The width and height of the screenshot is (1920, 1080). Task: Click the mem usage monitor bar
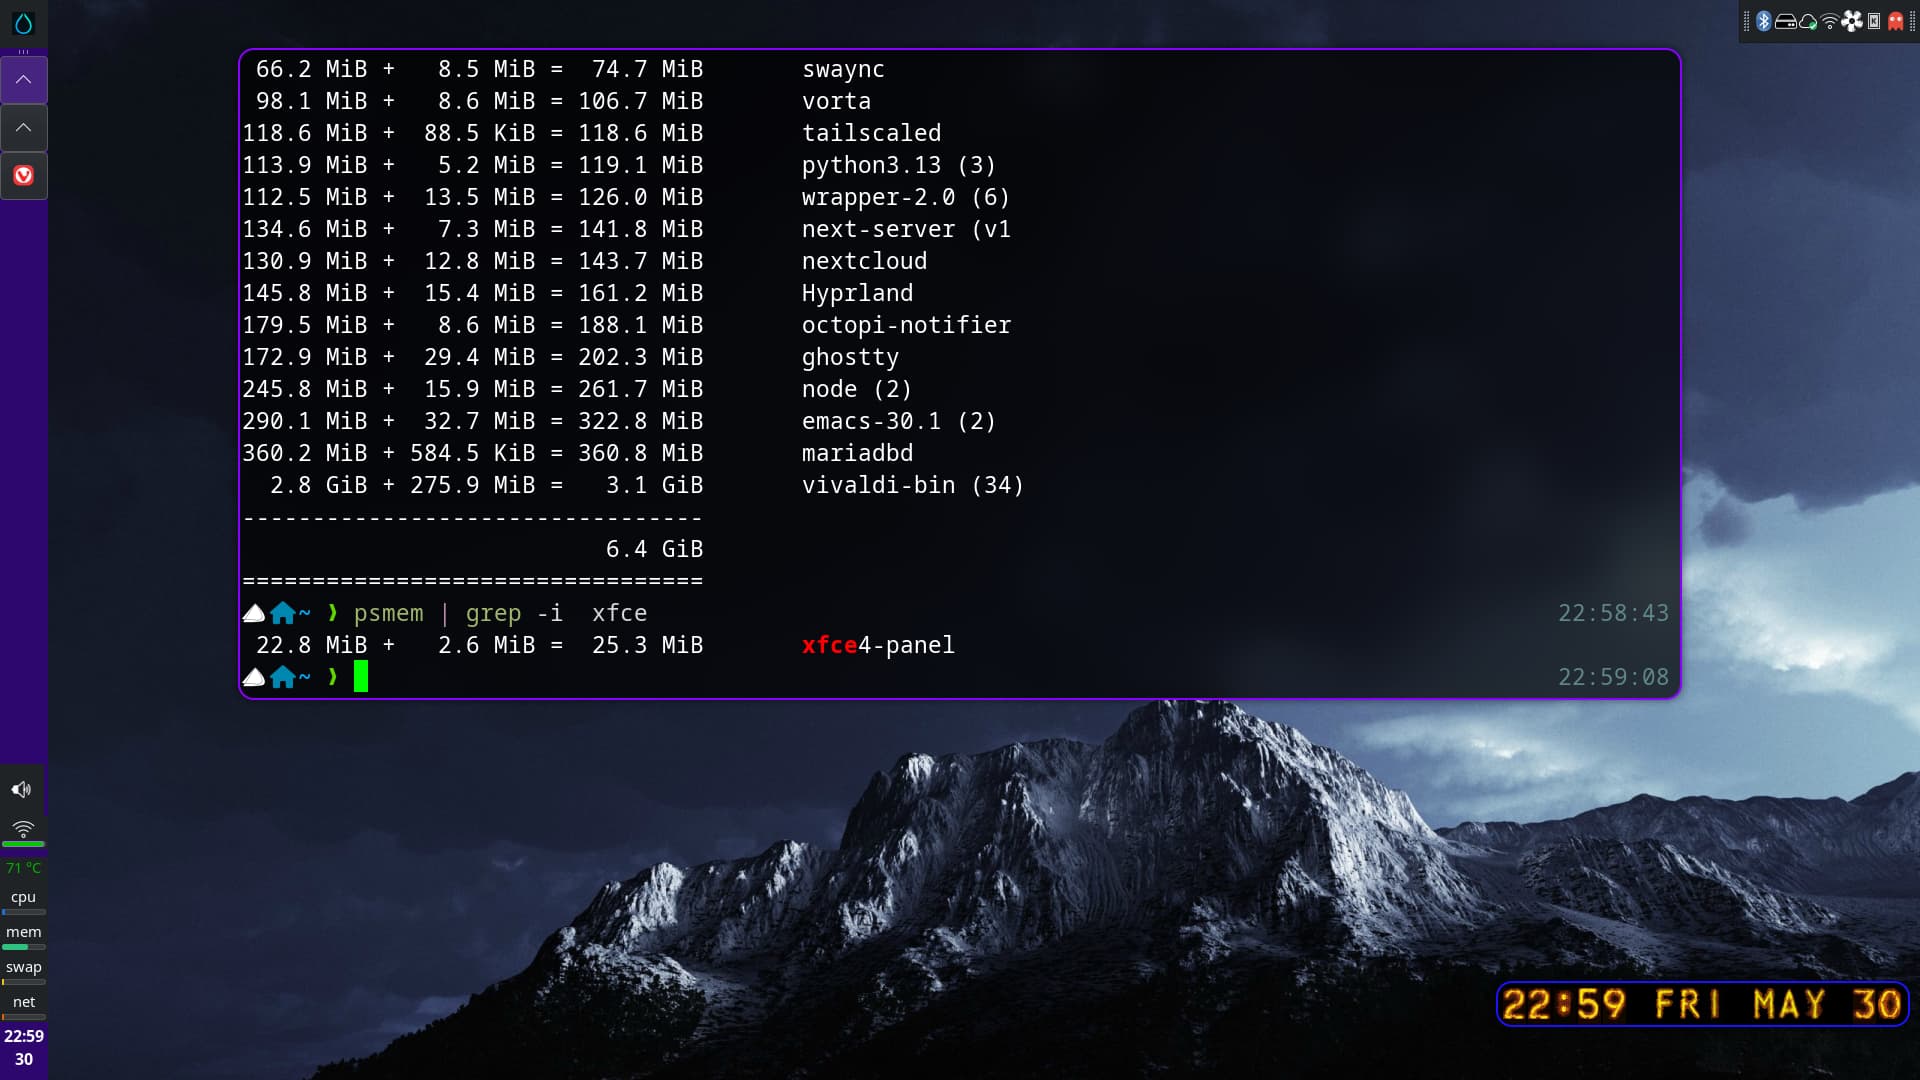click(x=23, y=946)
